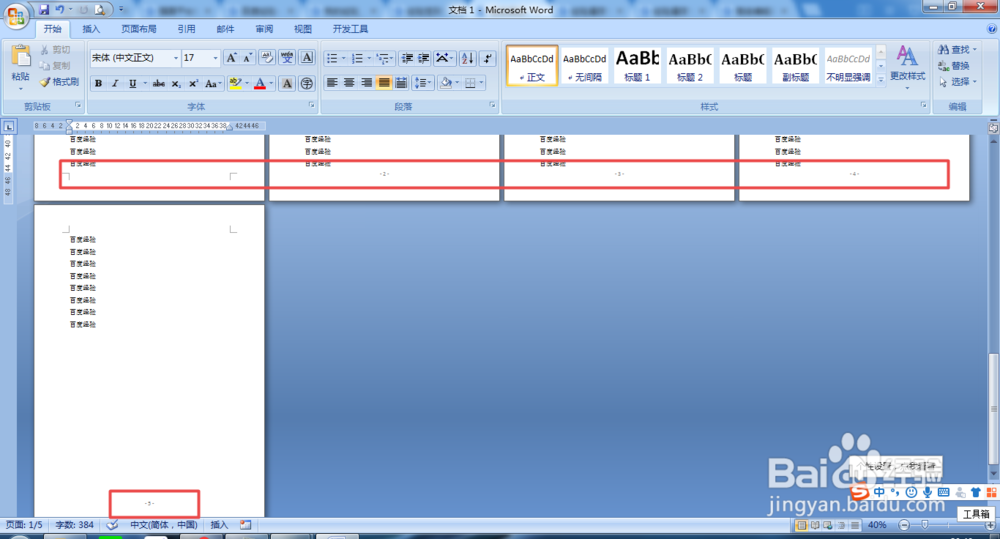Apply Superscript formatting
1000x539 pixels.
[x=193, y=84]
